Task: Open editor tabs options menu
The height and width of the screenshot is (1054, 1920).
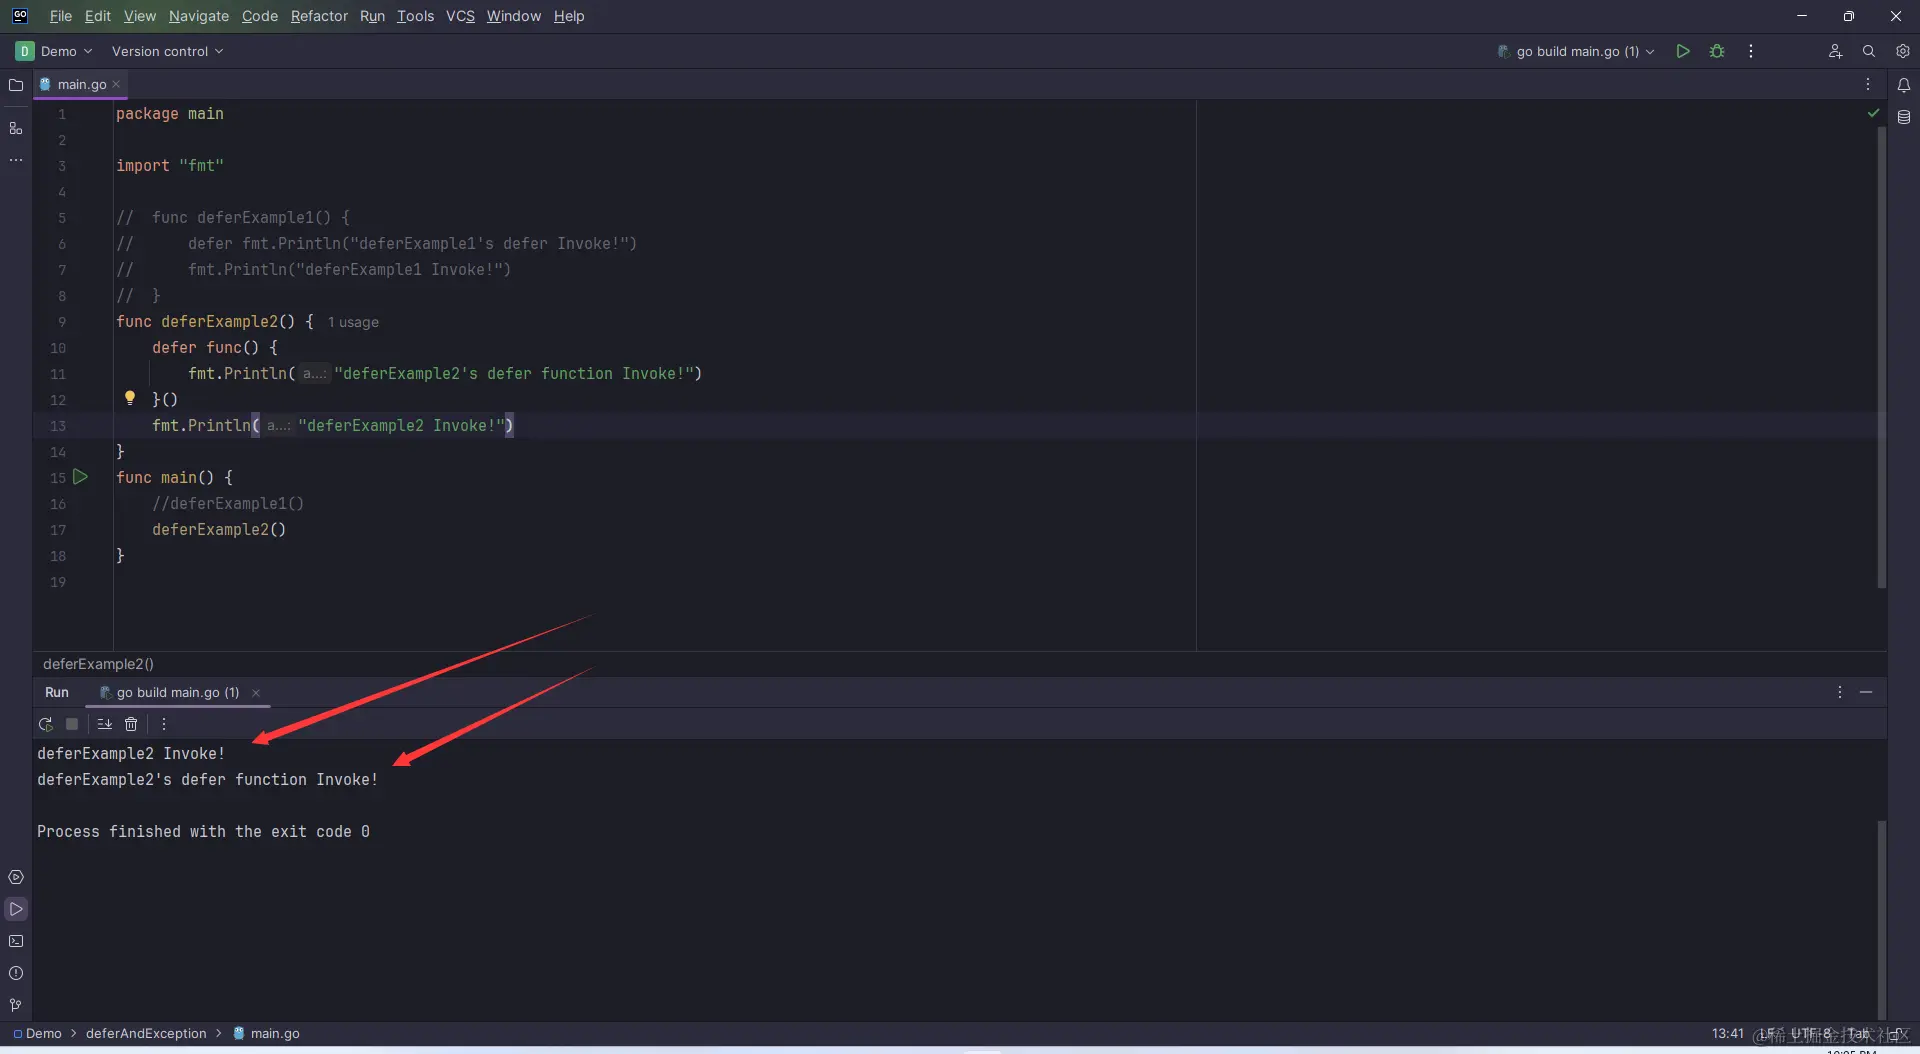Action: 1868,85
